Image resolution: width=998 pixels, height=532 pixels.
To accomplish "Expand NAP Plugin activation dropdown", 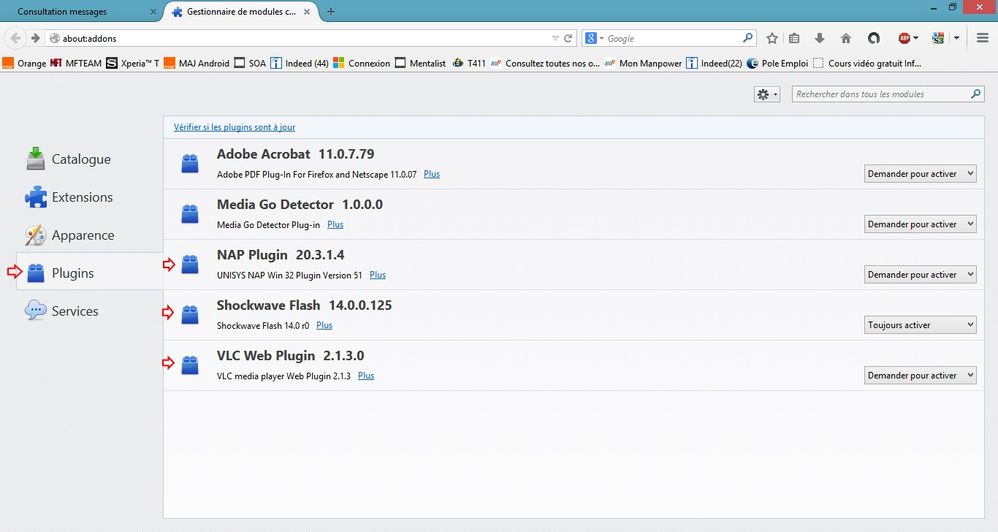I will pos(919,275).
